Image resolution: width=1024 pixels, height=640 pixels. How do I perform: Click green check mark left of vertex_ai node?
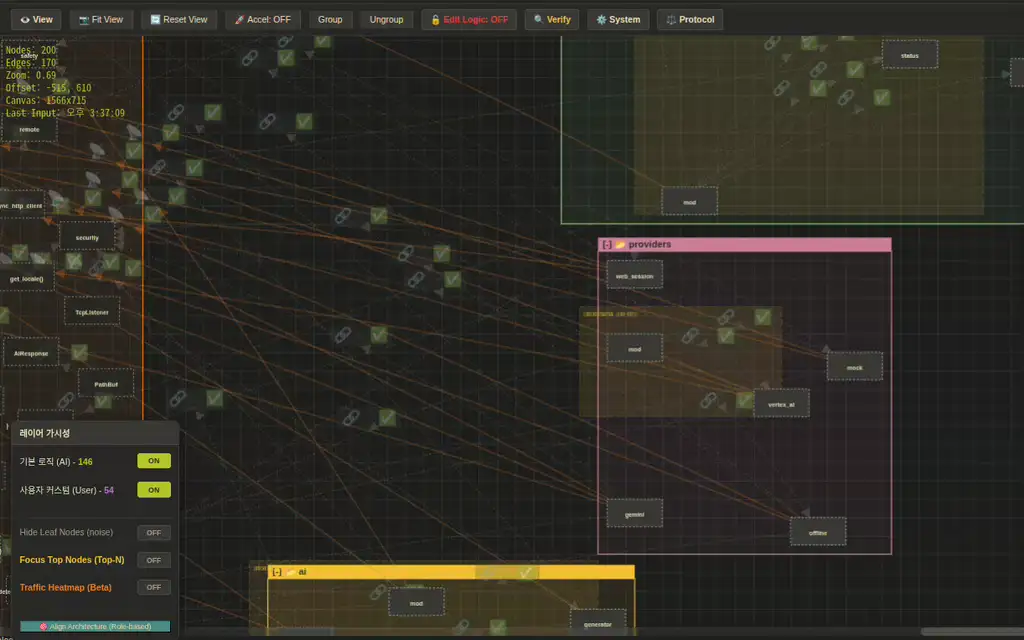click(744, 400)
